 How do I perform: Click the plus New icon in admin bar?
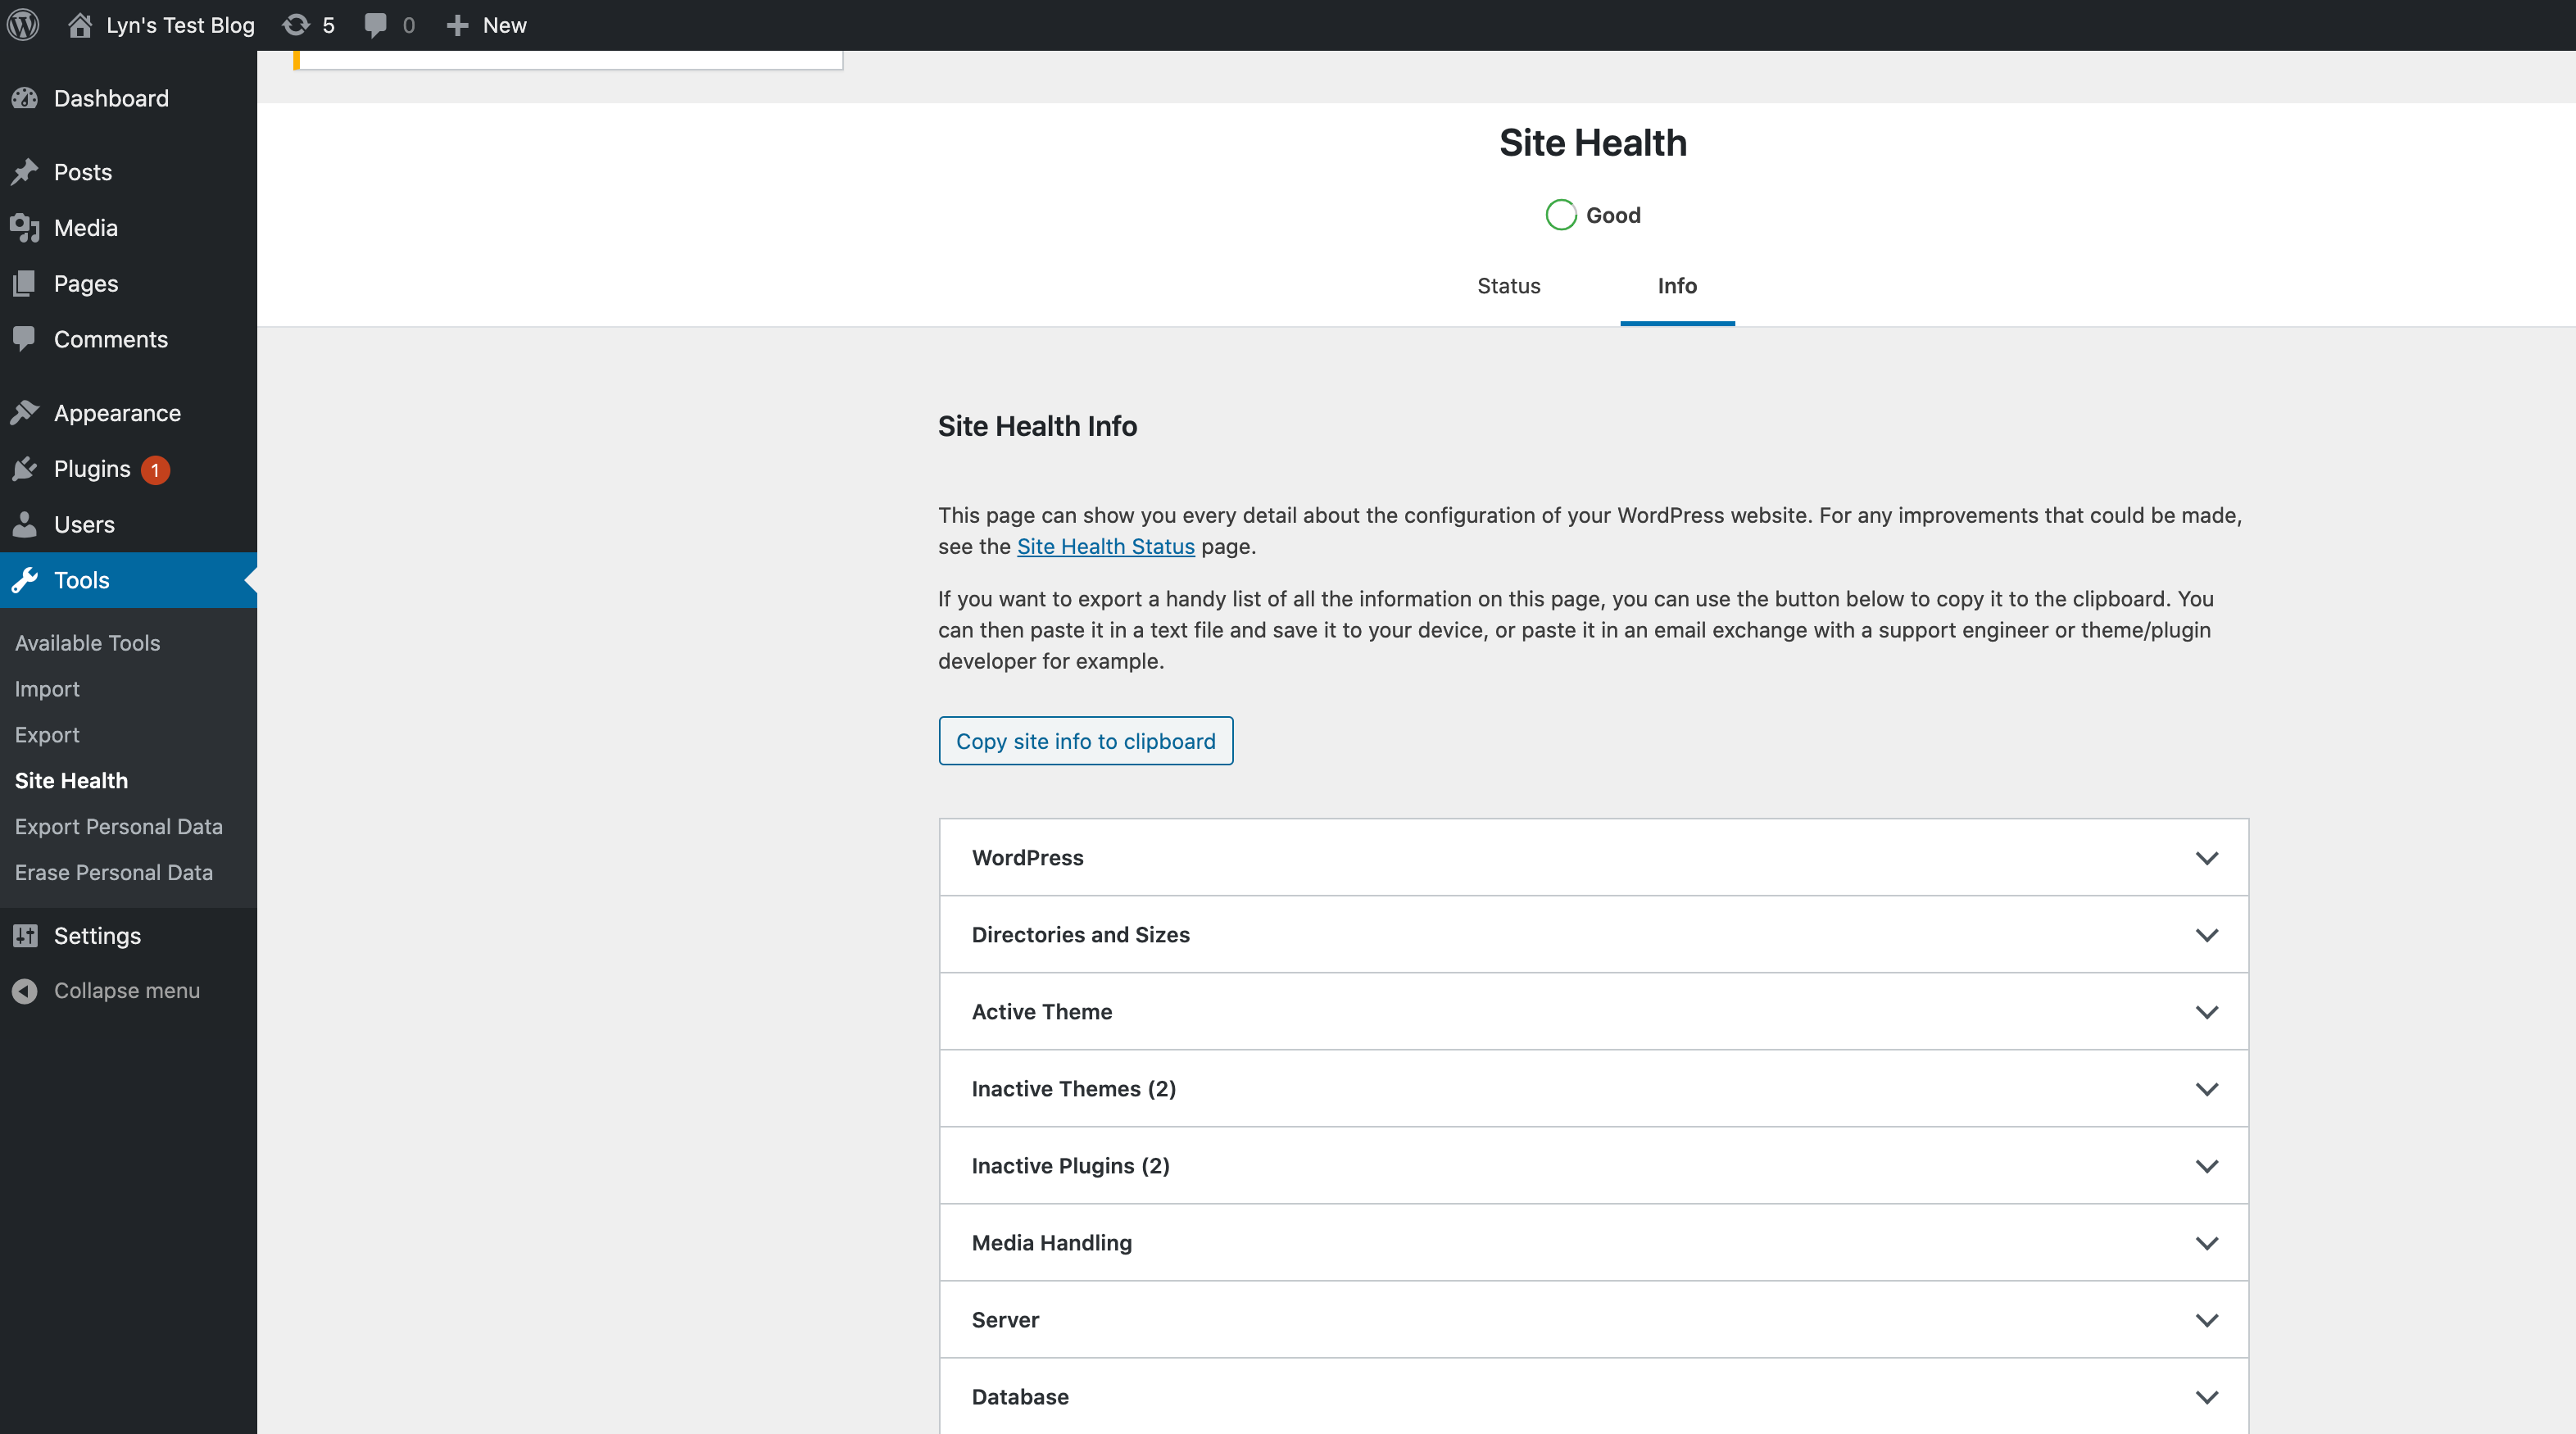[457, 24]
